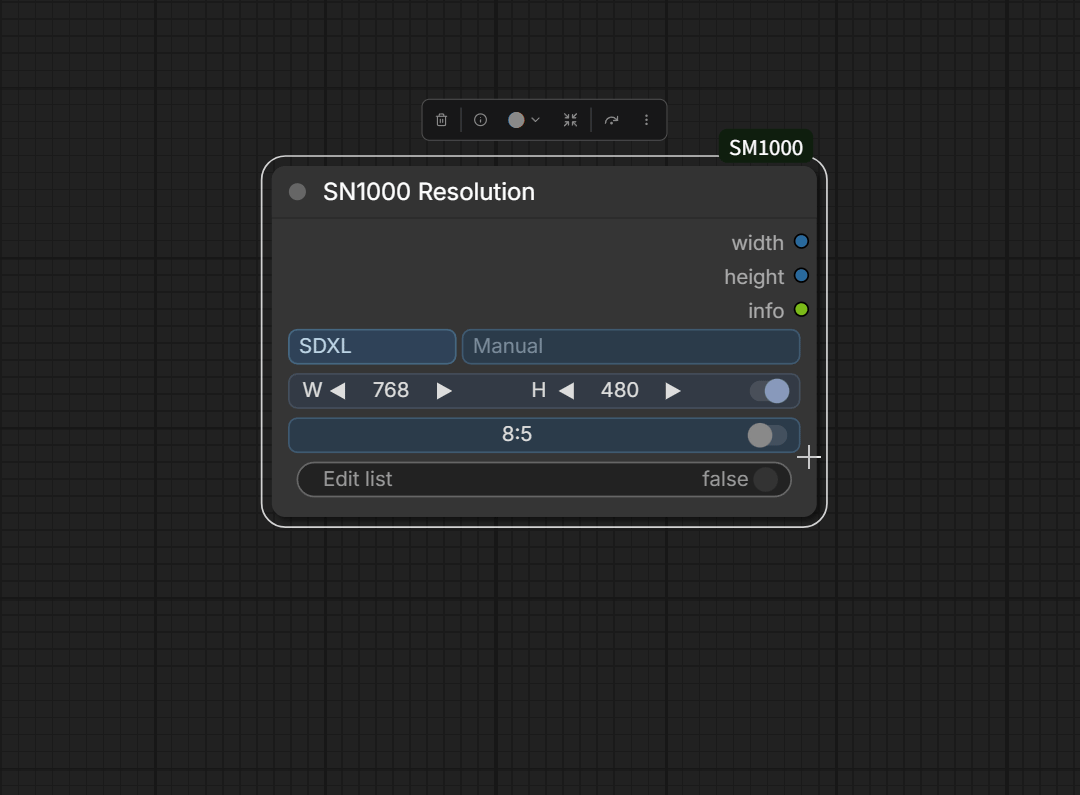The width and height of the screenshot is (1080, 795).
Task: Increase width with the right arrow after 768
Action: coord(444,391)
